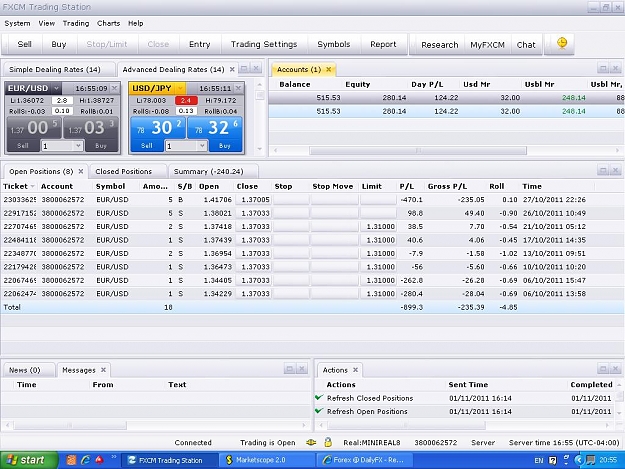The image size is (625, 469).
Task: Open the Trading menu
Action: 76,24
